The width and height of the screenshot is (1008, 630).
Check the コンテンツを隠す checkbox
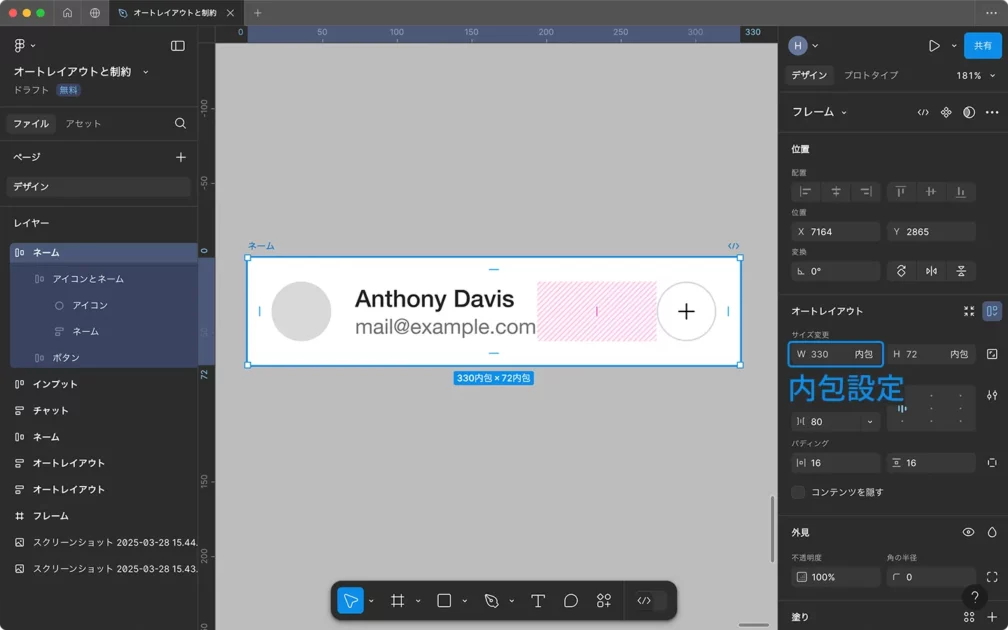coord(798,492)
